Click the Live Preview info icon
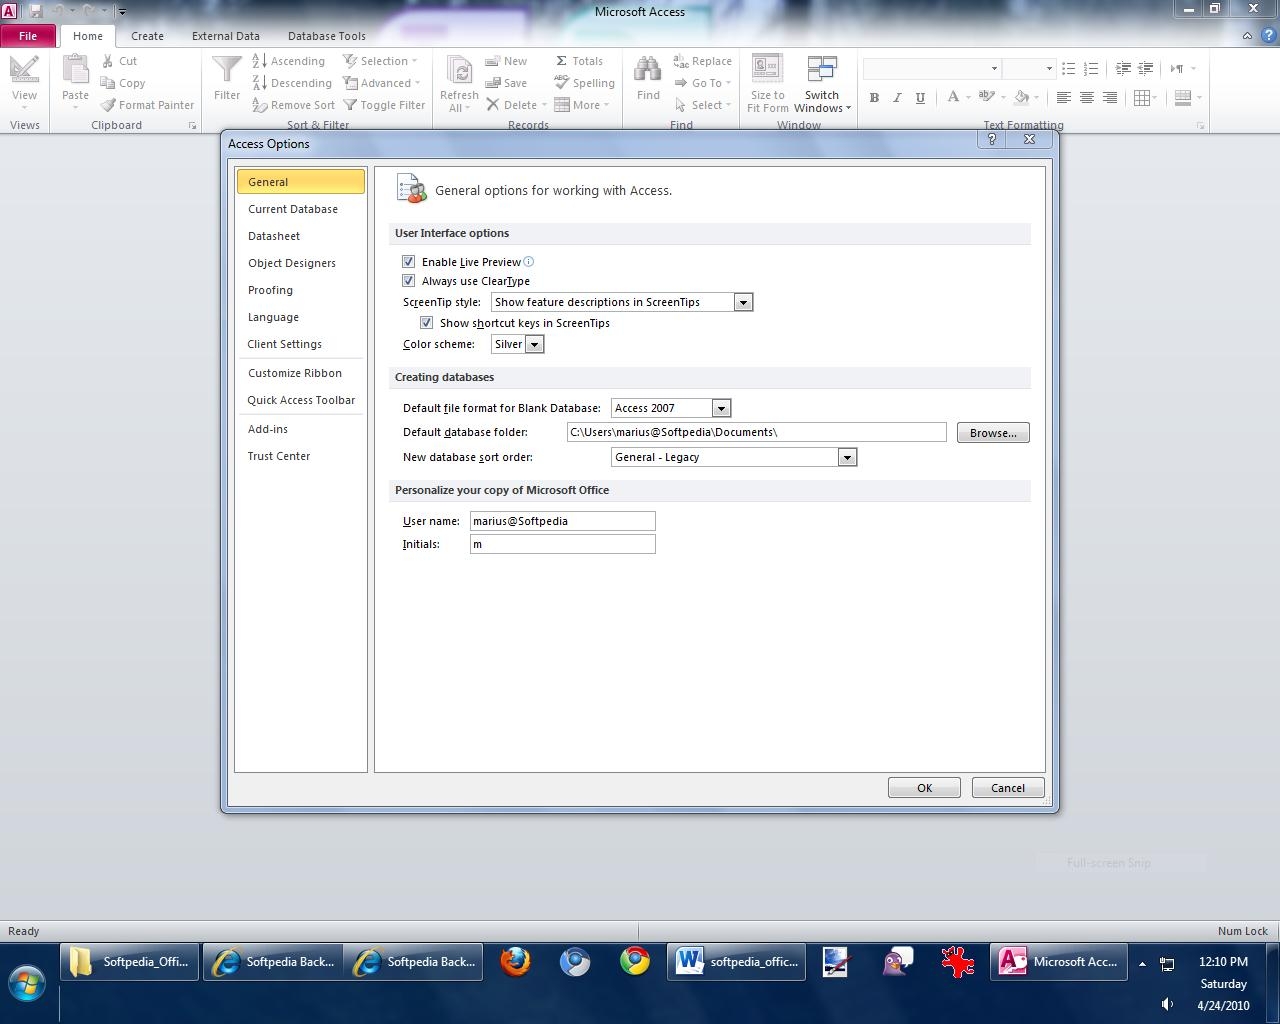 [529, 262]
